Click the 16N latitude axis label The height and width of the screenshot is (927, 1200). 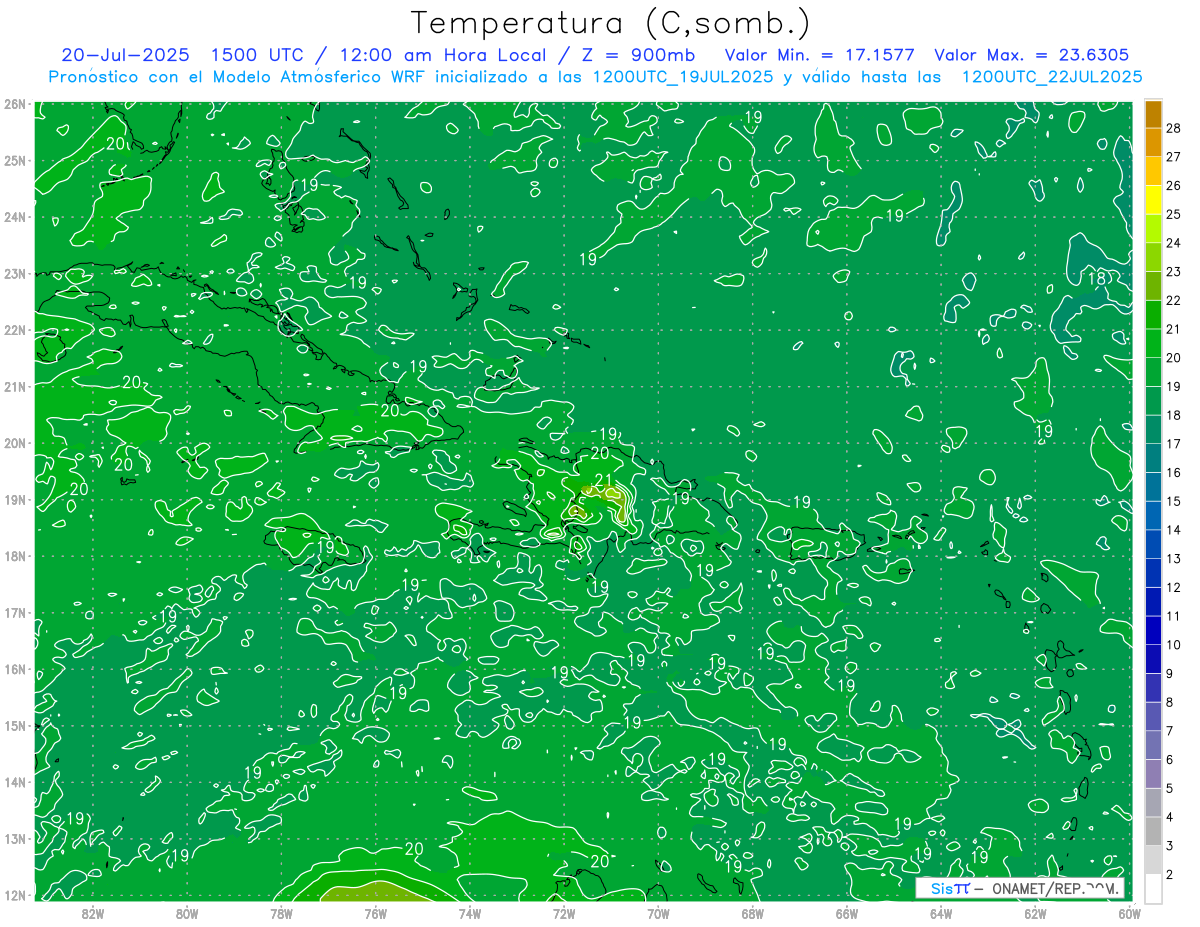click(x=15, y=669)
